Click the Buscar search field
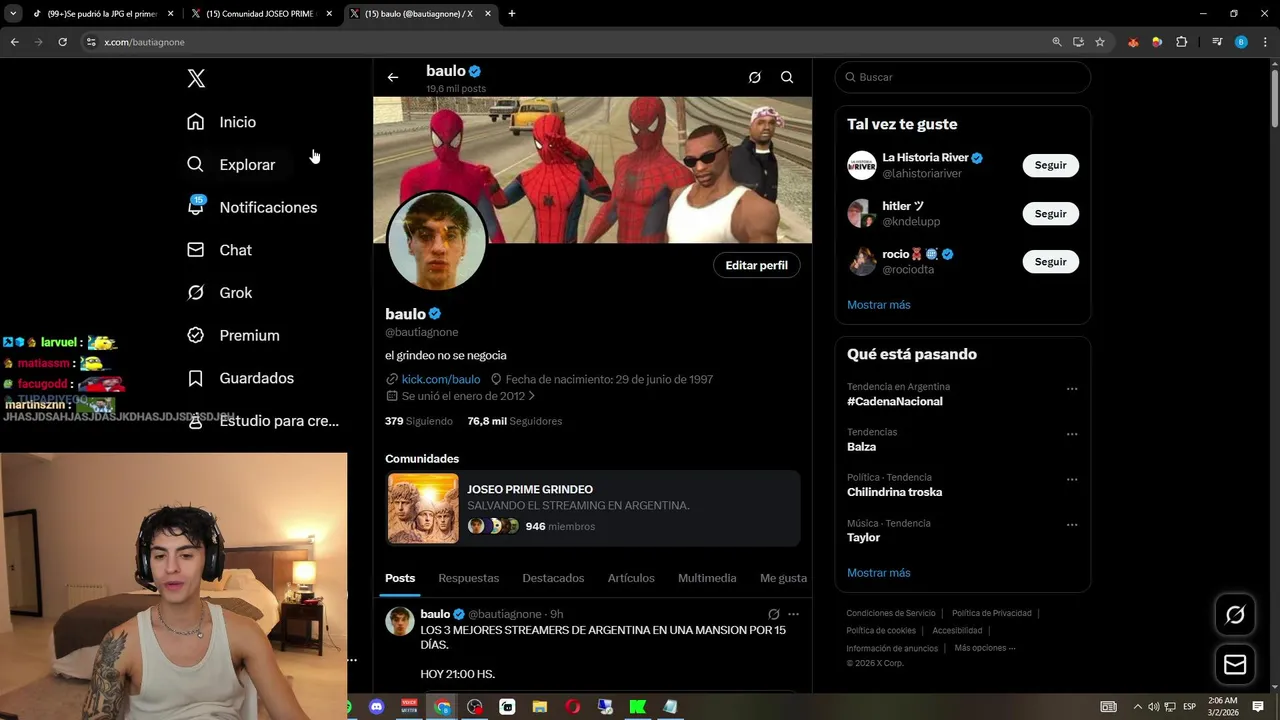 pyautogui.click(x=963, y=77)
